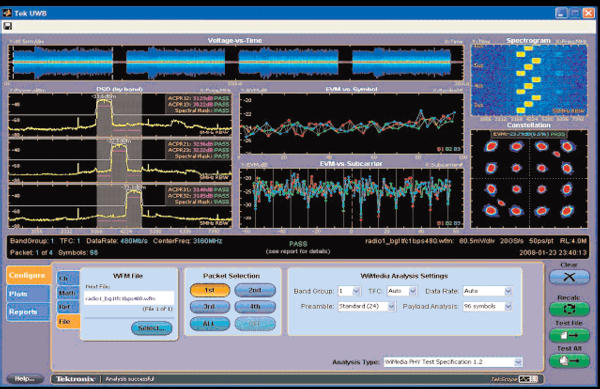The image size is (600, 389).
Task: Switch to the Reports tab
Action: pyautogui.click(x=28, y=312)
